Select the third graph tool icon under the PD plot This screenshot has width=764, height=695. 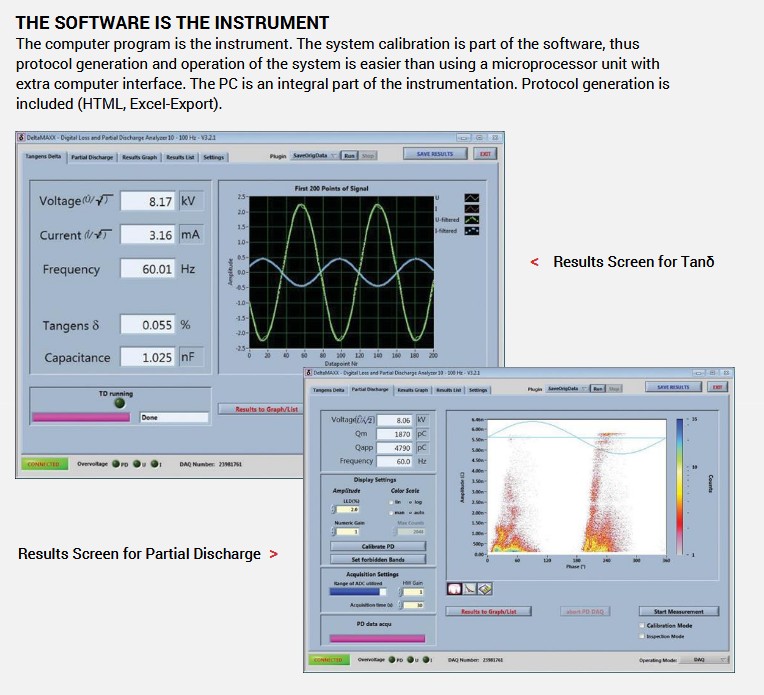click(x=485, y=589)
